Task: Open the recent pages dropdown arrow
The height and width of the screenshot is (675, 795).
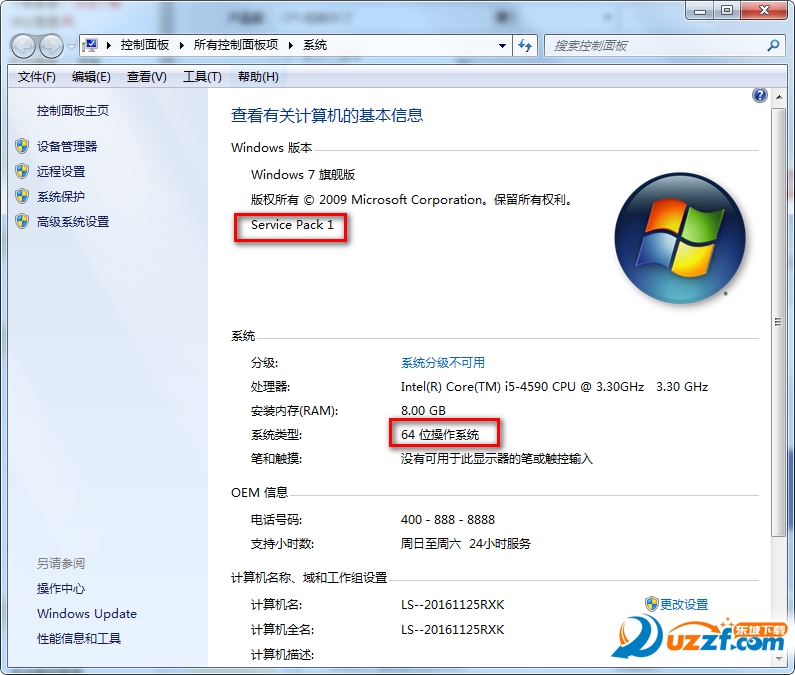Action: pos(71,46)
